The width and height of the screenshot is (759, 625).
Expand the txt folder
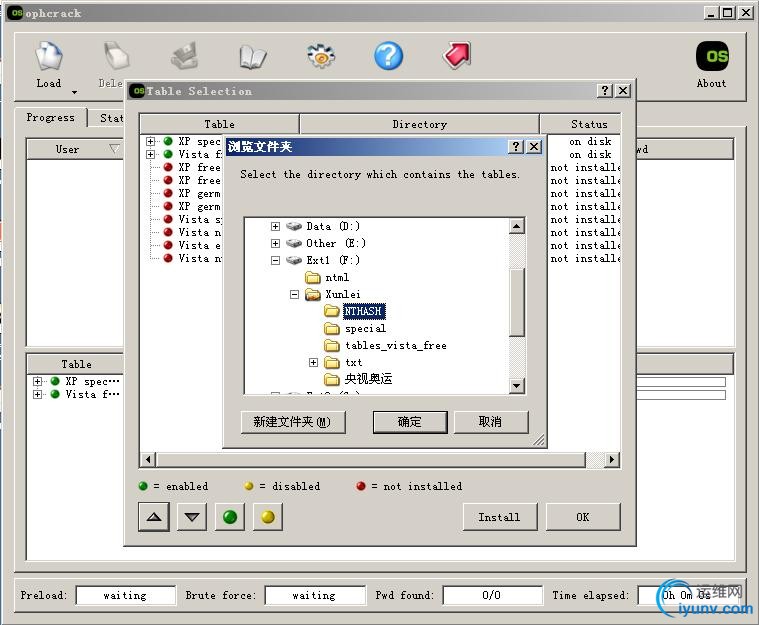coord(313,362)
